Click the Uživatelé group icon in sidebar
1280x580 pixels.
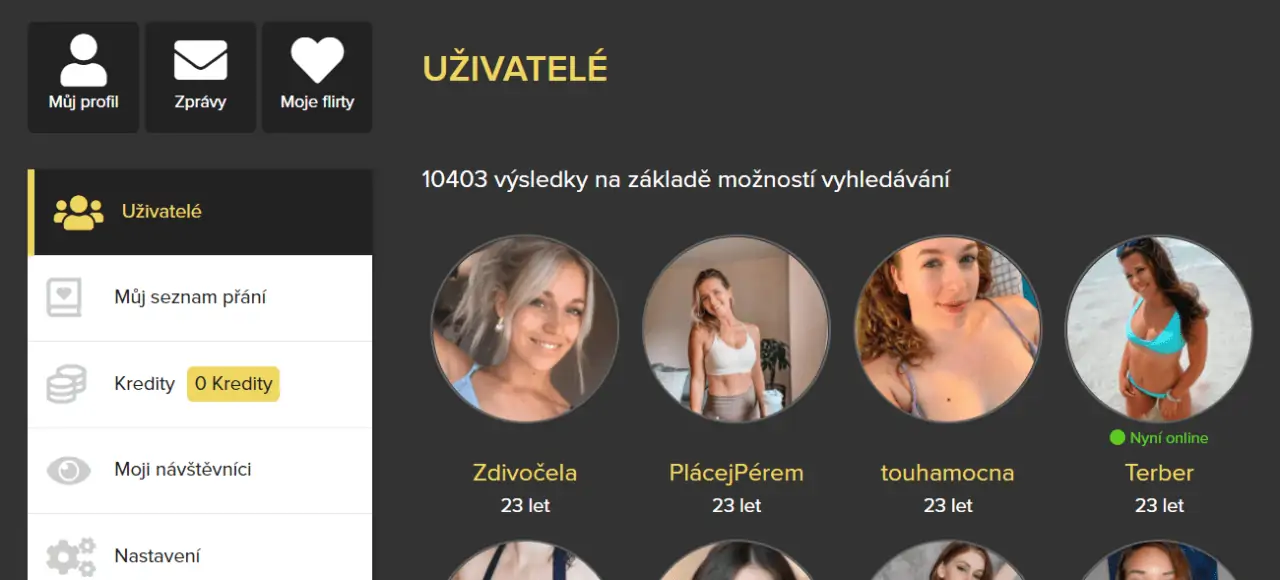pyautogui.click(x=78, y=212)
